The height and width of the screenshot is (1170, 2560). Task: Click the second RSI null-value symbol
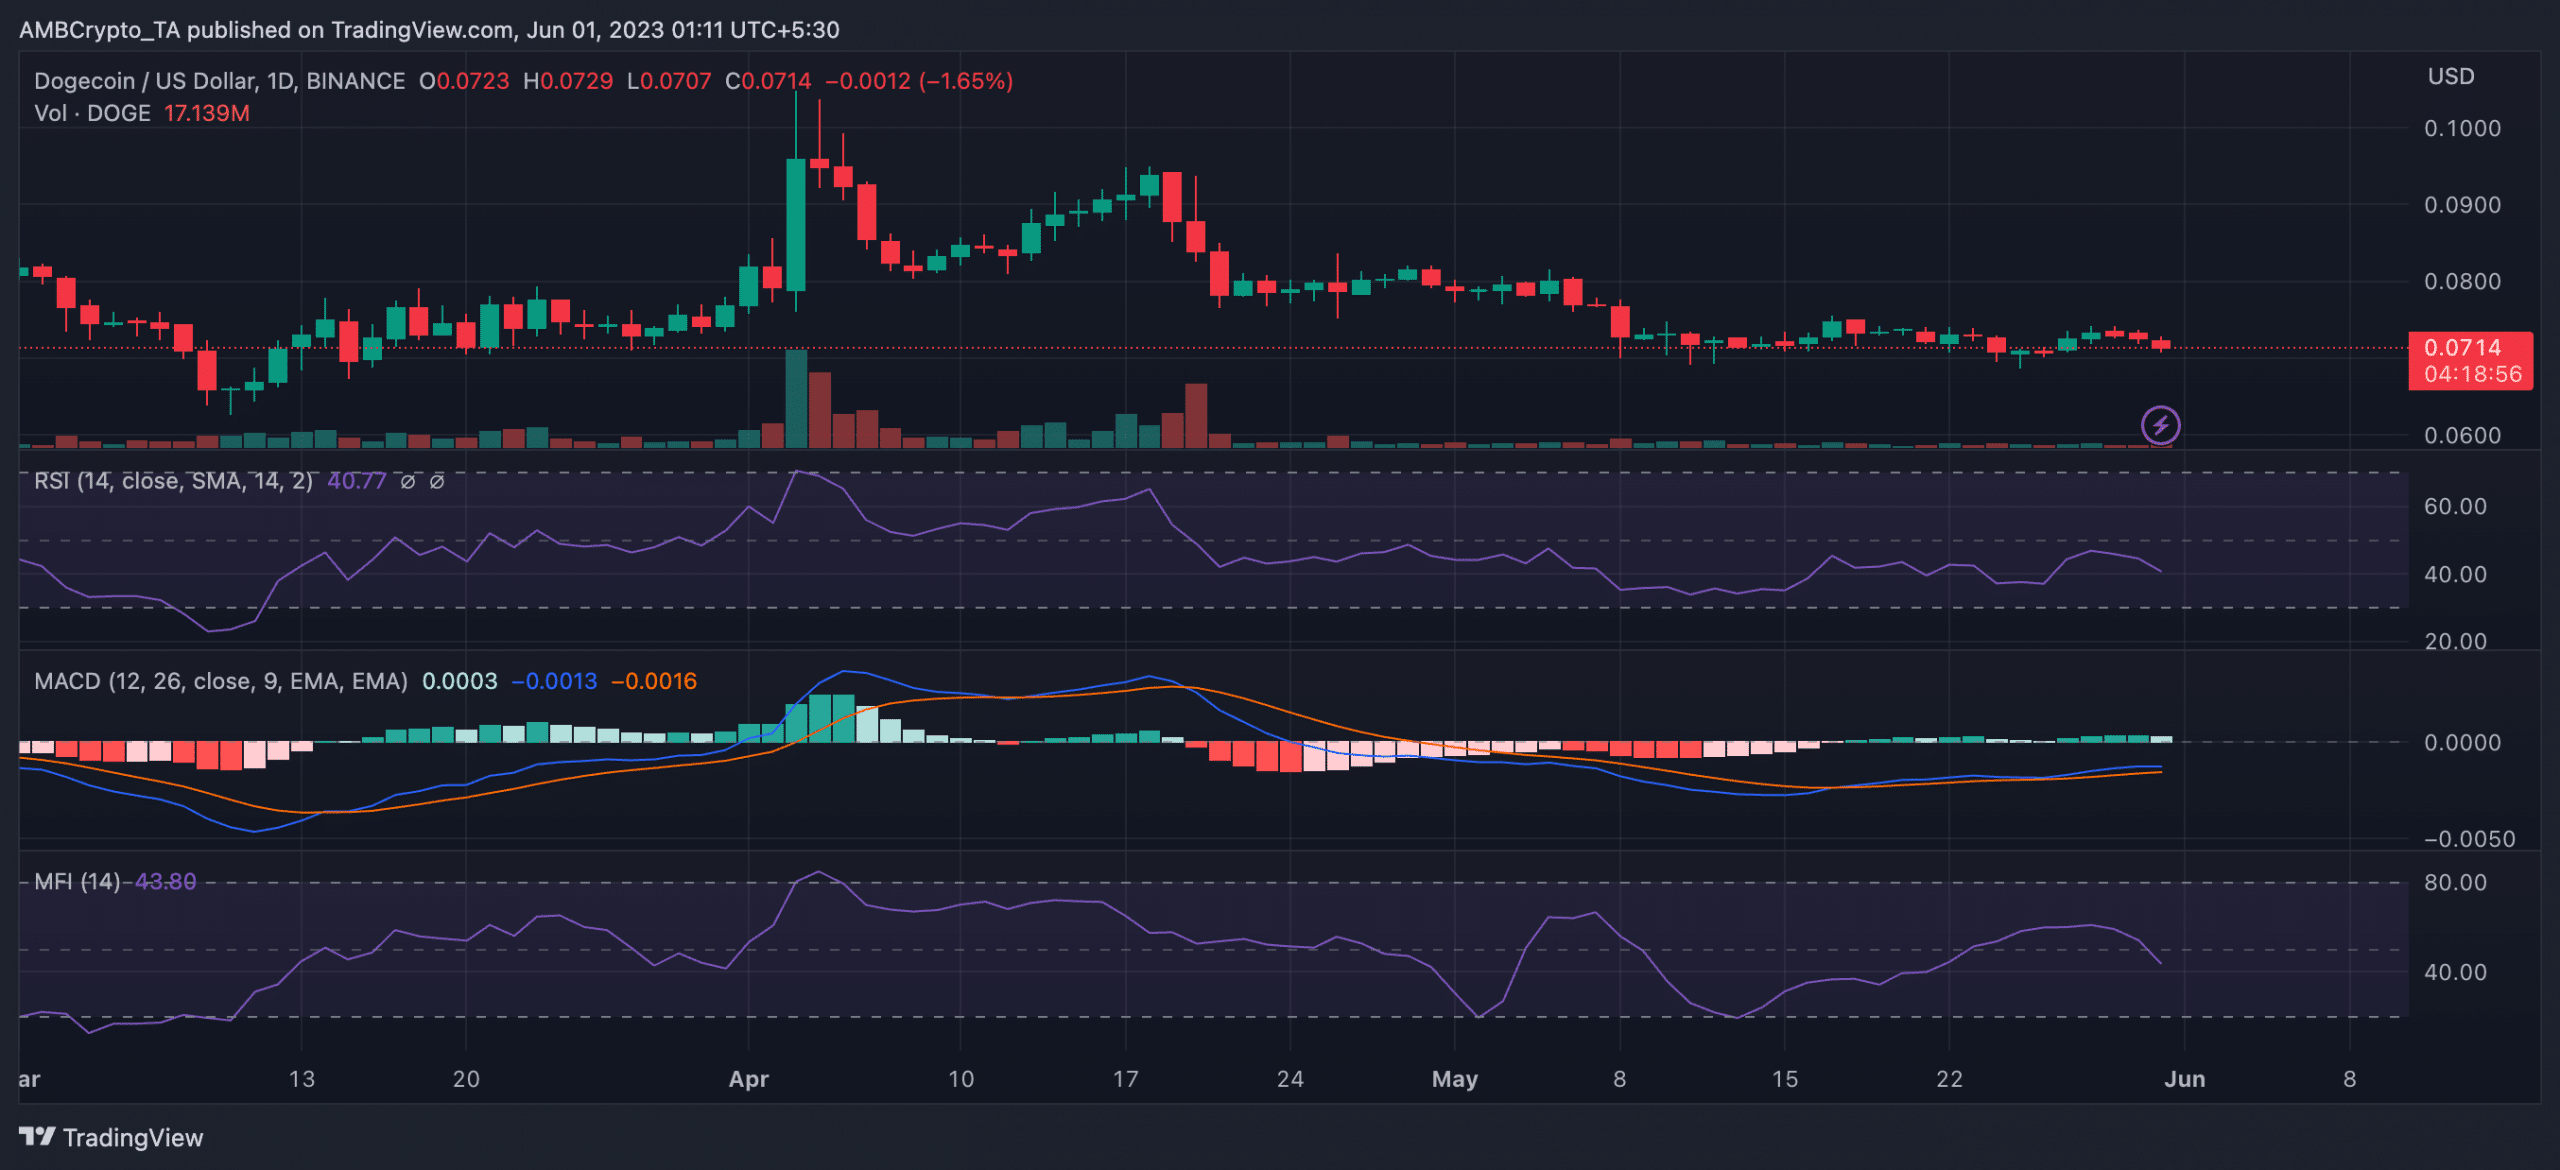436,481
